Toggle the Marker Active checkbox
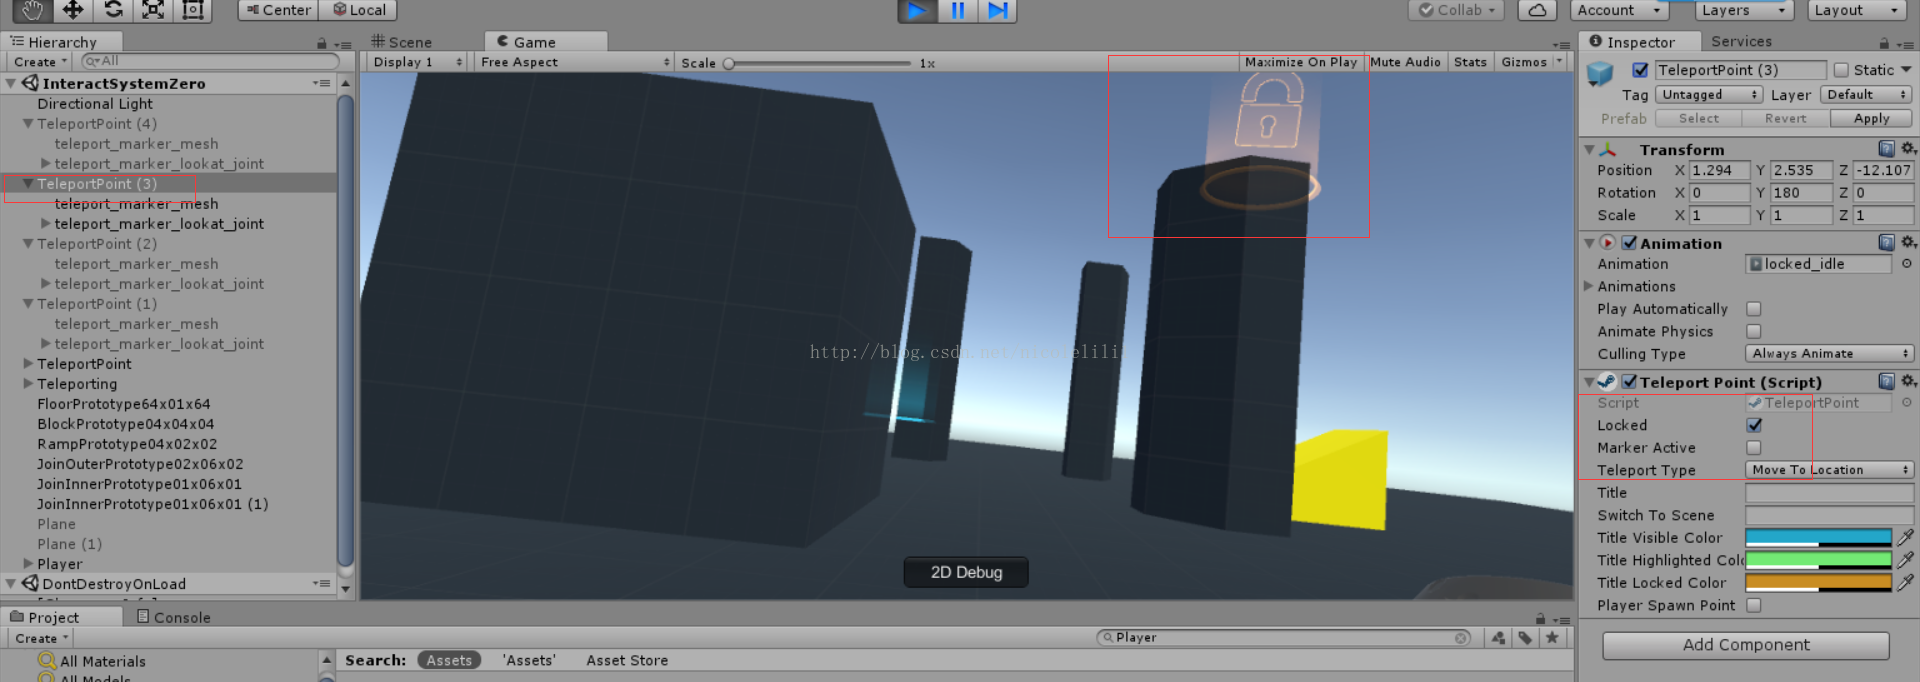Image resolution: width=1920 pixels, height=682 pixels. click(x=1753, y=448)
